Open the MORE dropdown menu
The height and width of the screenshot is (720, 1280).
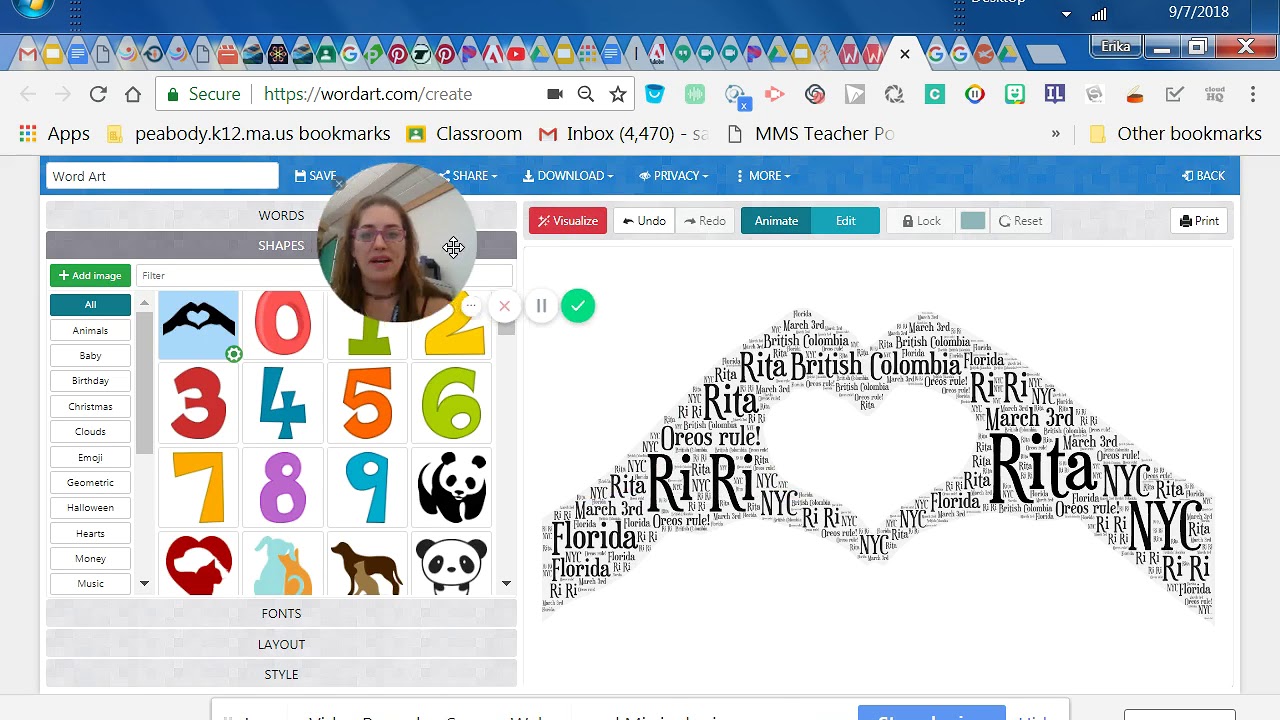click(x=763, y=176)
